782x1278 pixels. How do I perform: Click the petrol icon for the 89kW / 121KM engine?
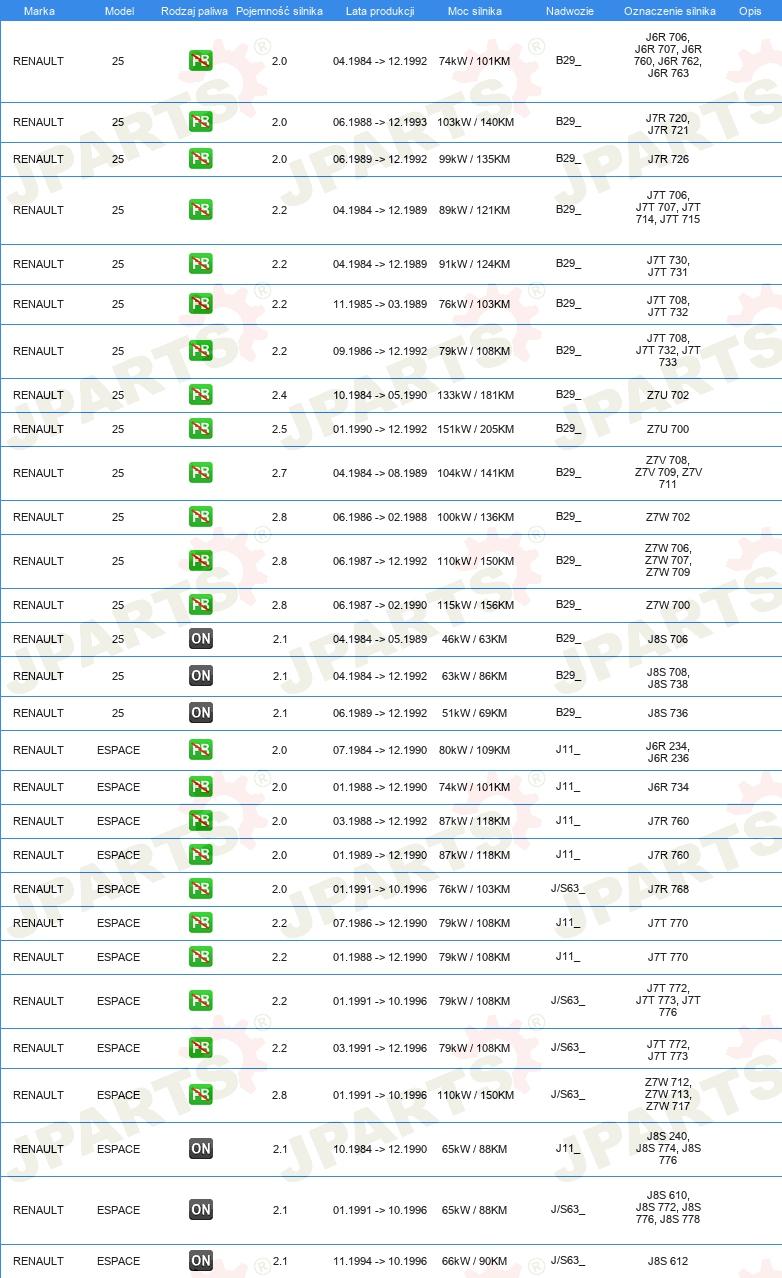[x=201, y=210]
